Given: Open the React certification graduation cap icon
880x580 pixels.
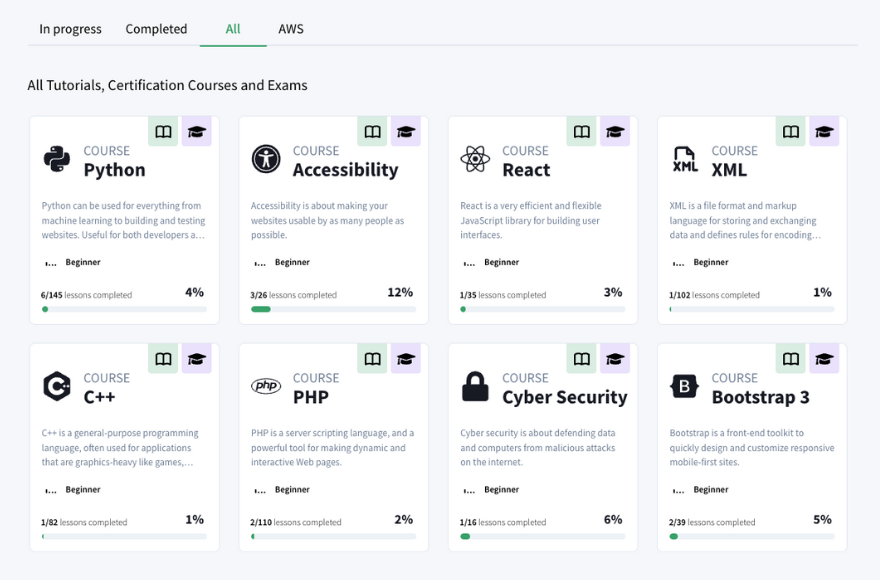Looking at the screenshot, I should coord(615,131).
